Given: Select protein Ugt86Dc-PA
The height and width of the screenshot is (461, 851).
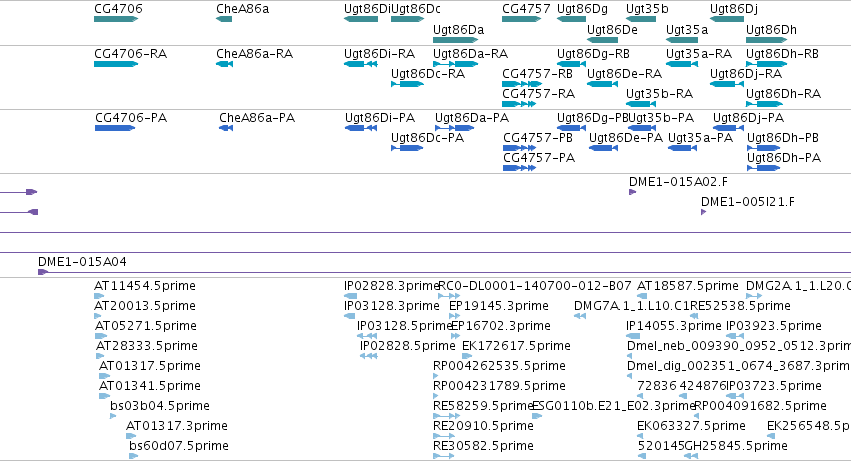Looking at the screenshot, I should (407, 148).
